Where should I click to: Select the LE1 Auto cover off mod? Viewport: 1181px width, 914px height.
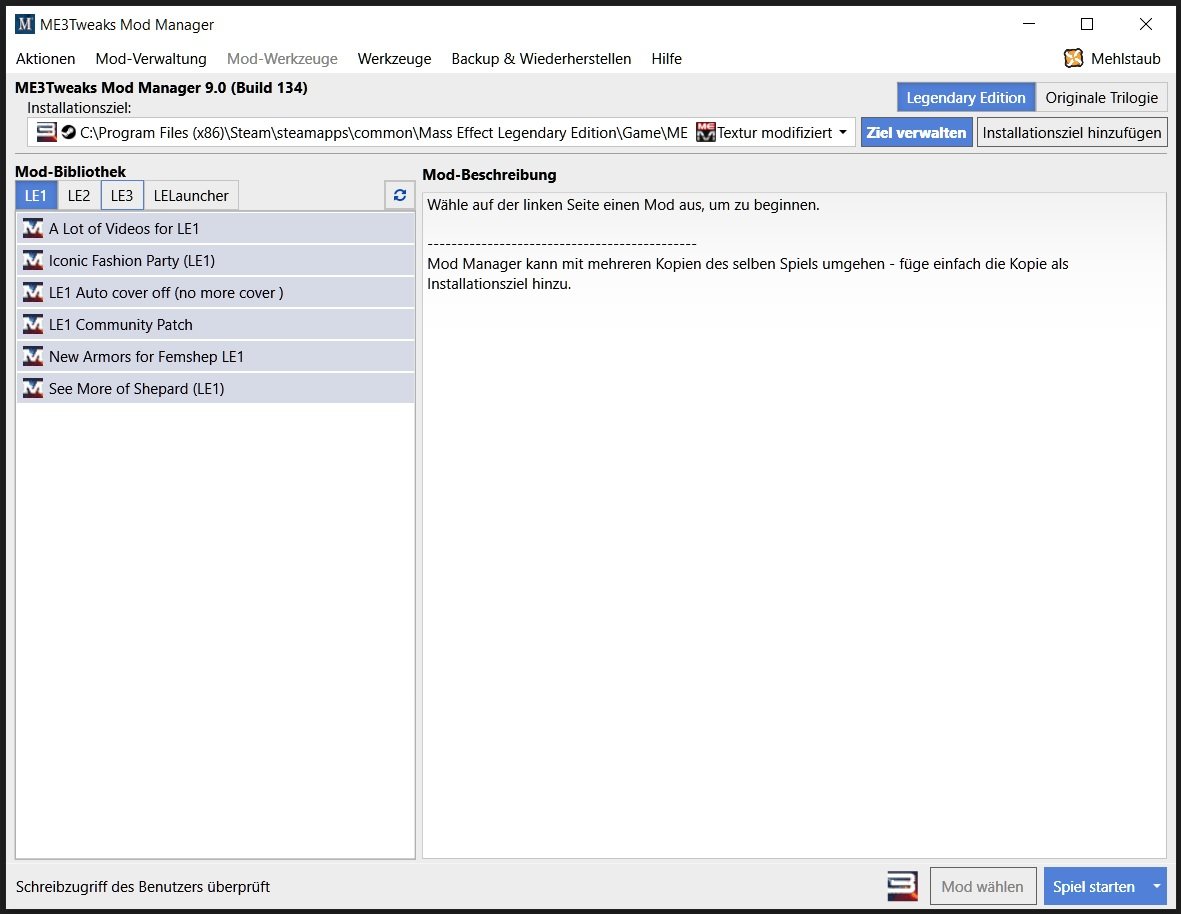click(215, 292)
